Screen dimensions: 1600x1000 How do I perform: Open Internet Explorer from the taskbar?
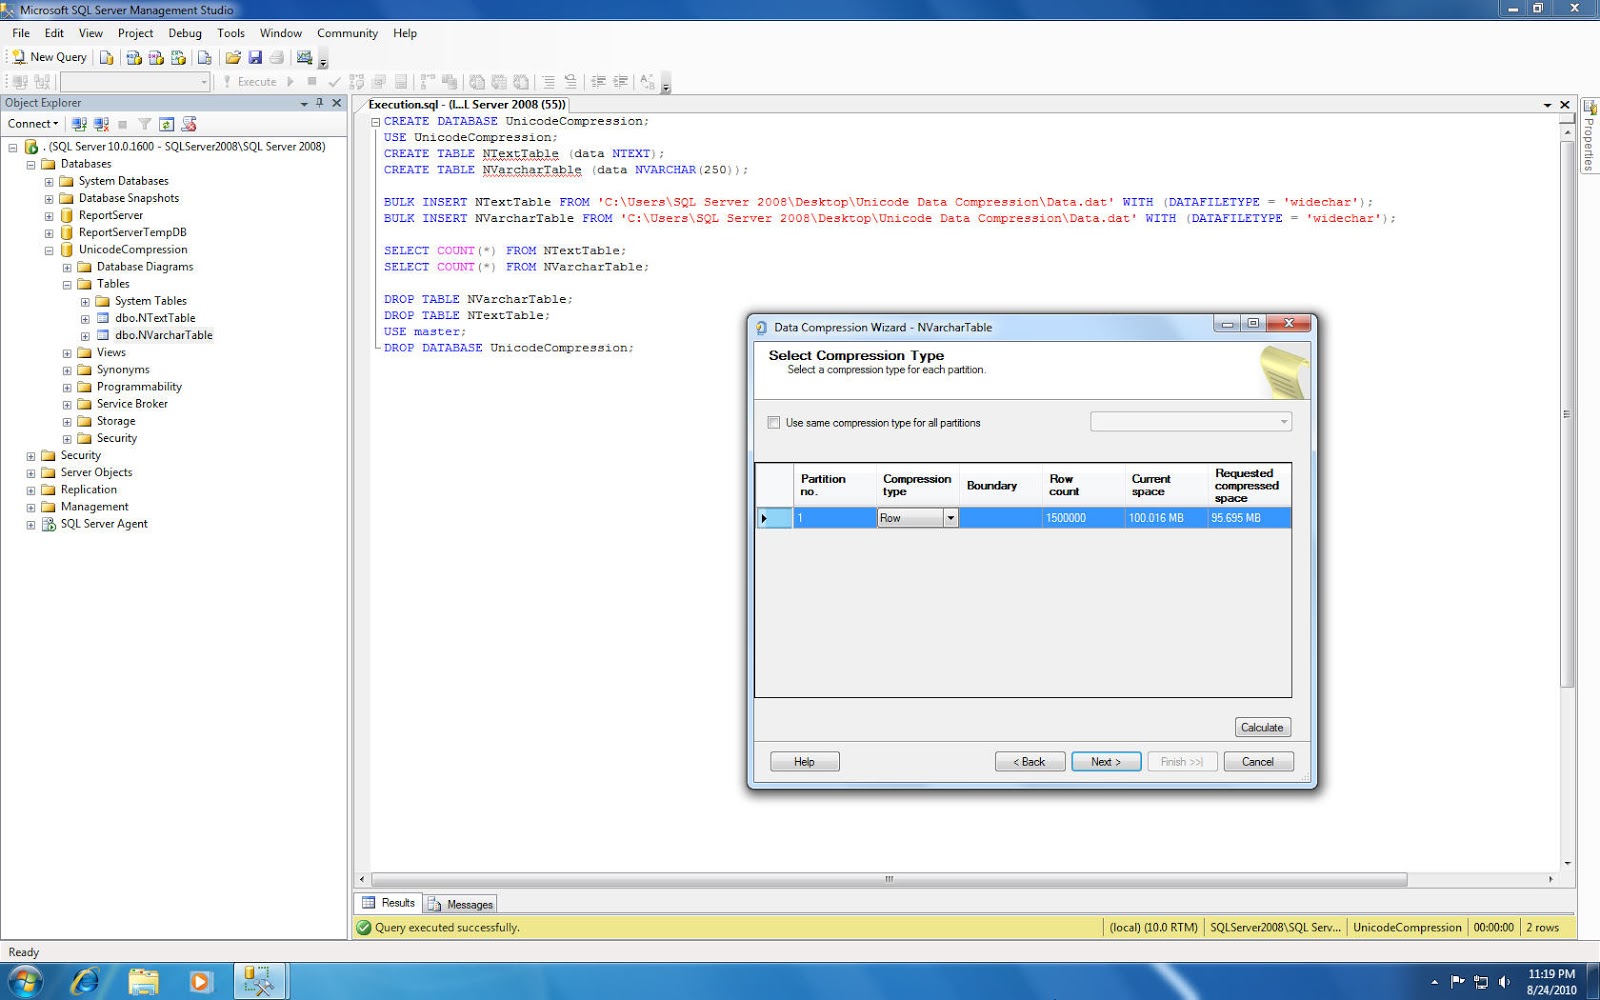85,981
